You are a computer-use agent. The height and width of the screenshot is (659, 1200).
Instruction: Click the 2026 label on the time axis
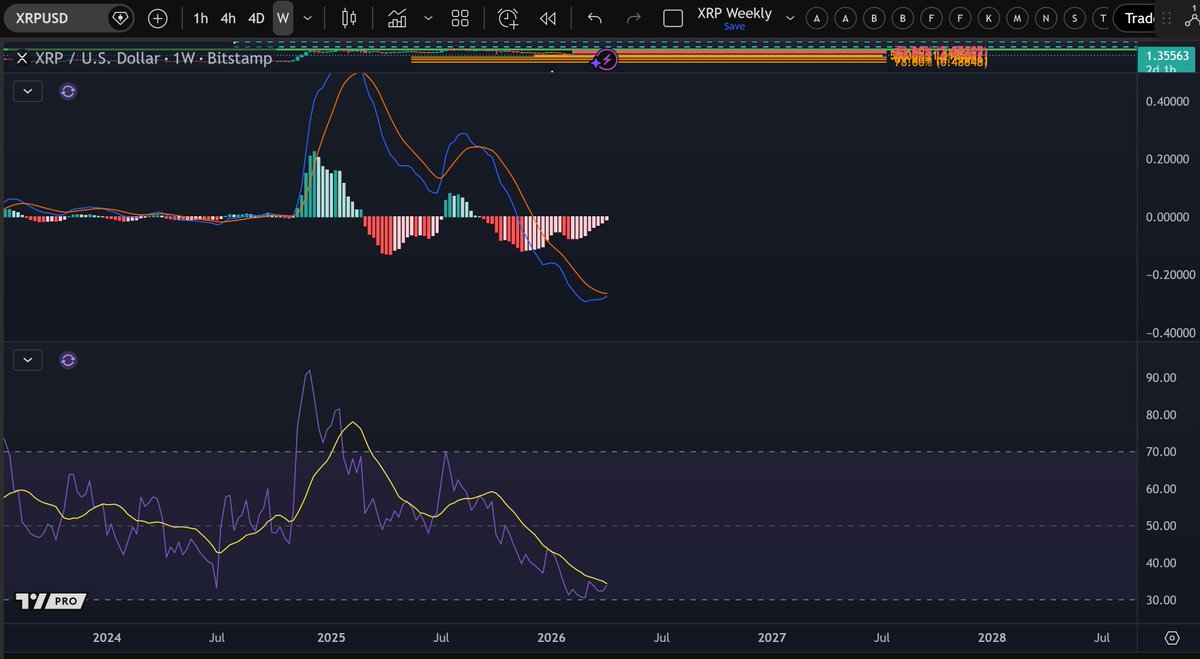551,637
